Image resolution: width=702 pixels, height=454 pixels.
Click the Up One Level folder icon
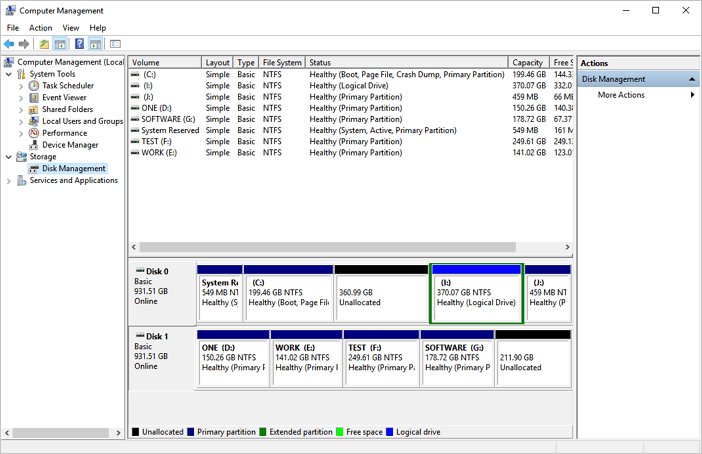44,44
